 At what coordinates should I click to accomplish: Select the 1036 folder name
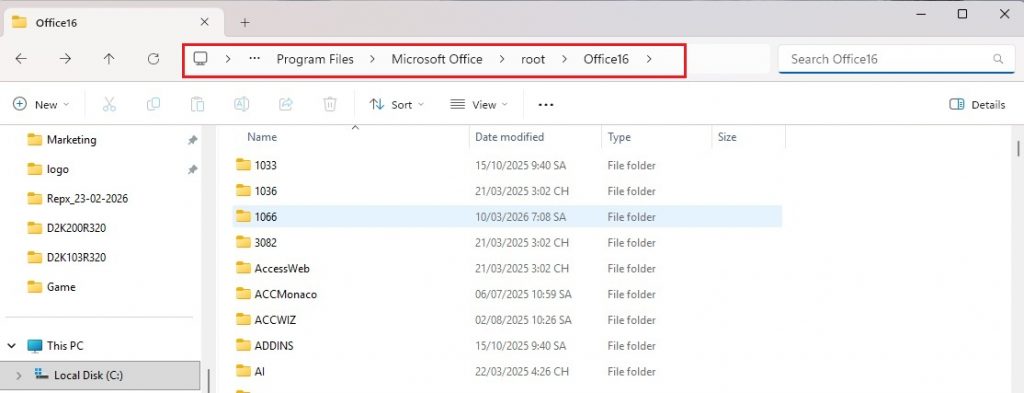pos(266,191)
